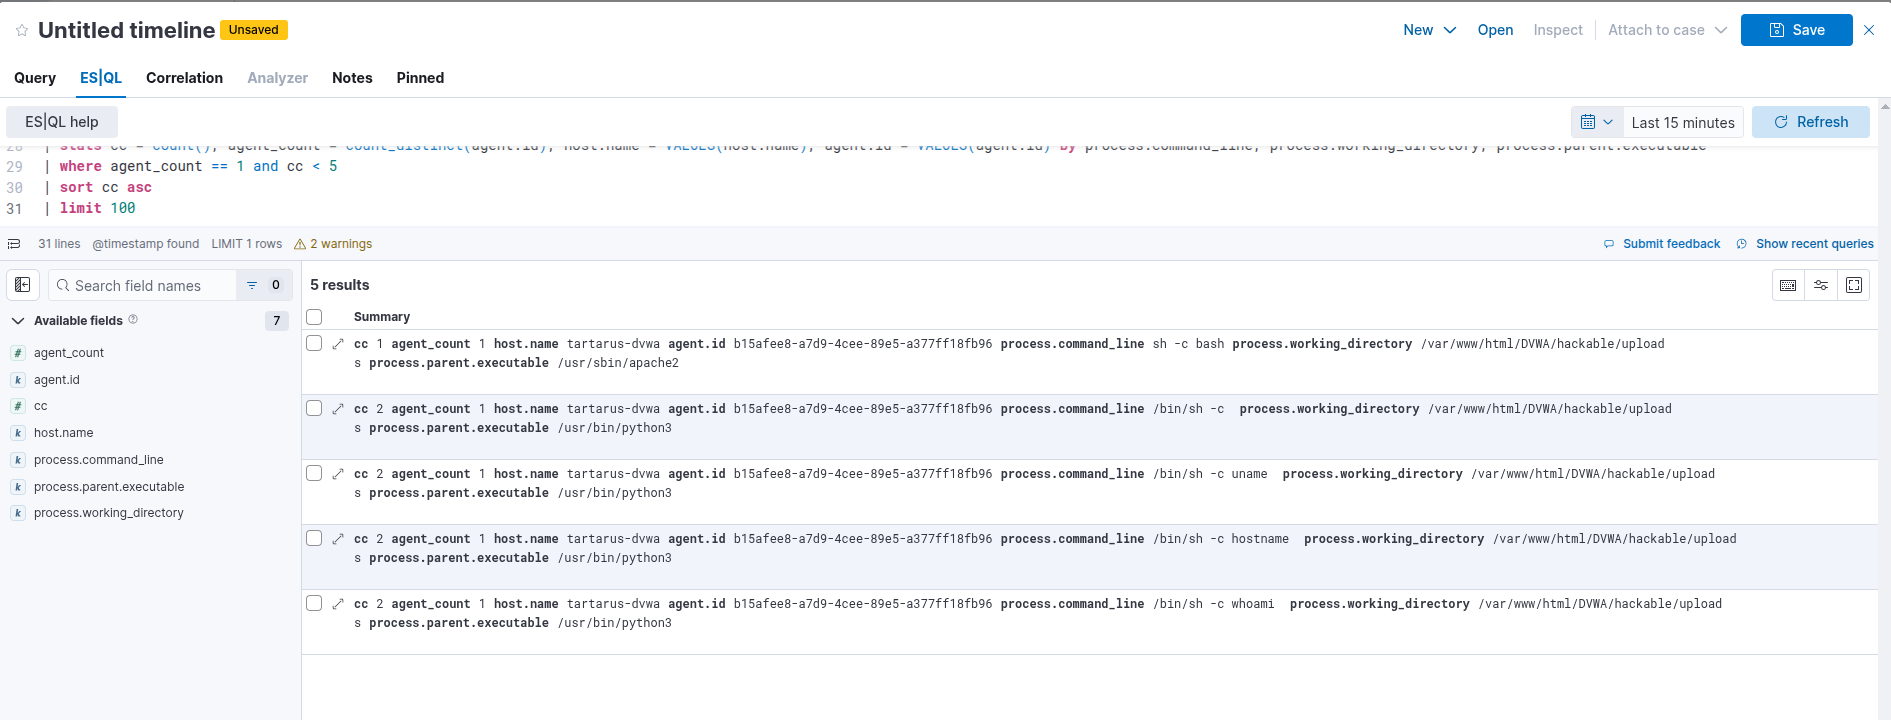Open the Notes tab
Screen dimensions: 1891x720
352,78
